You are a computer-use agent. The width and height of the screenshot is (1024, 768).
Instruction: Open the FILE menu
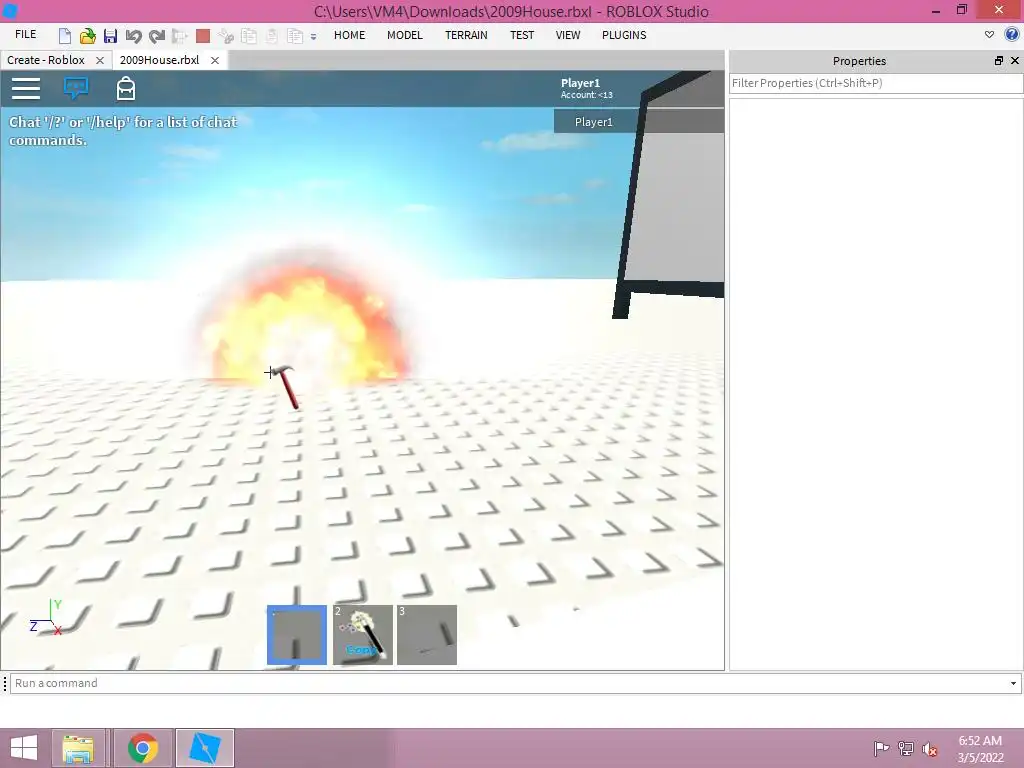(x=25, y=35)
